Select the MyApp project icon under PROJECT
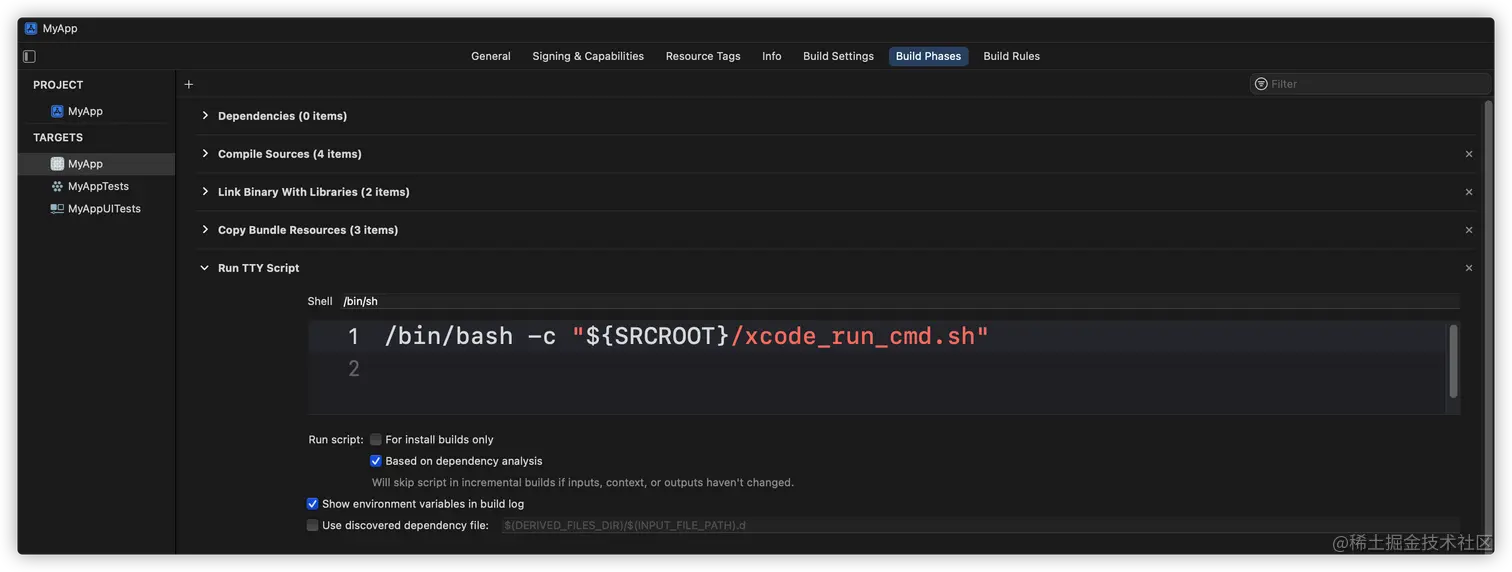 point(57,111)
